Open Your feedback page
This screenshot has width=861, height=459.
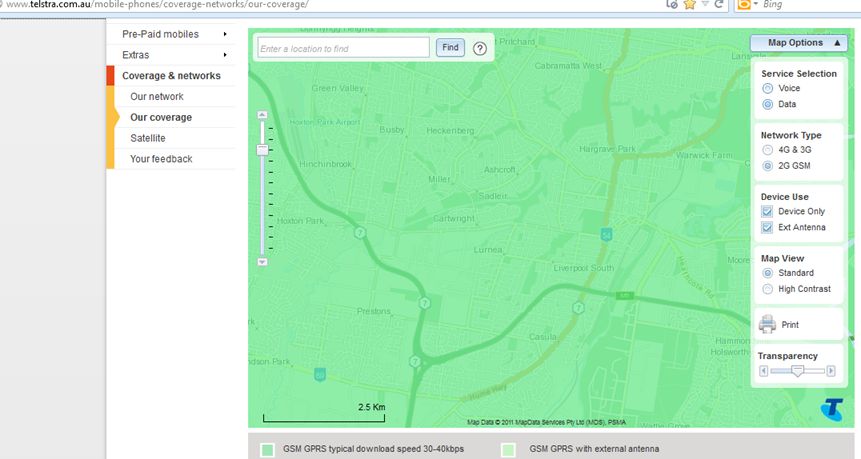[161, 159]
